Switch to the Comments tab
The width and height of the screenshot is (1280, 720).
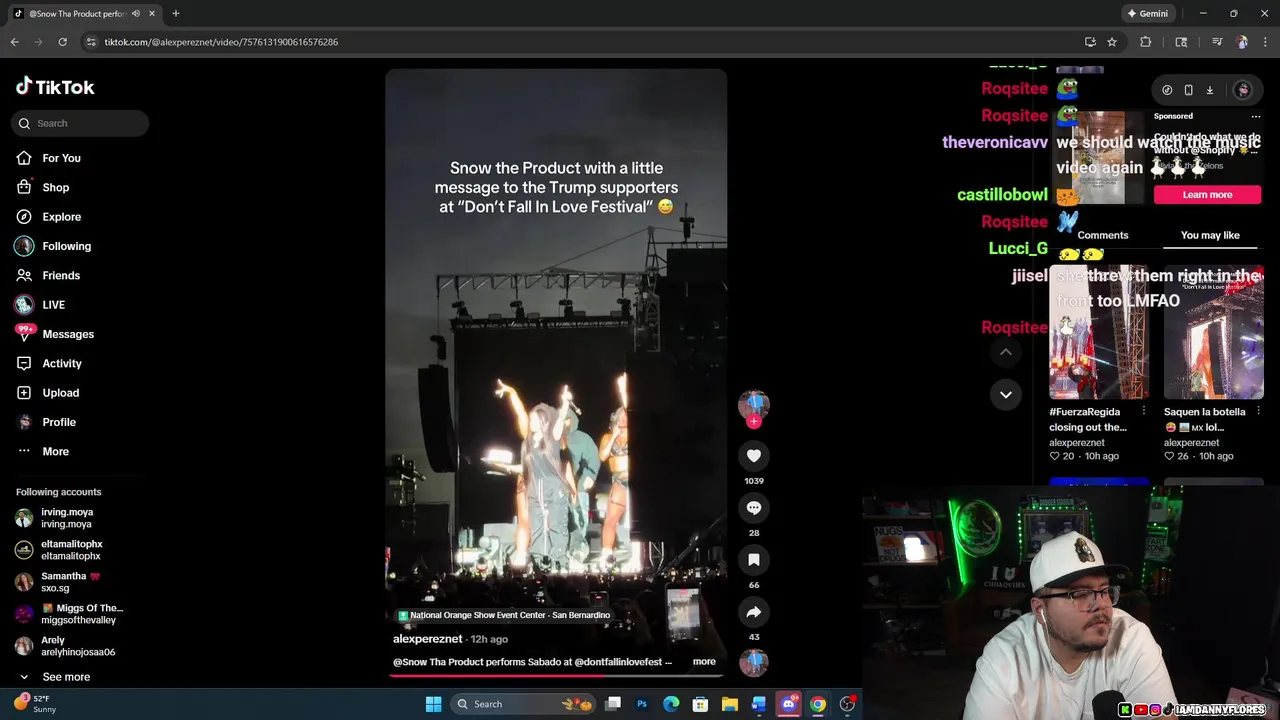point(1103,235)
